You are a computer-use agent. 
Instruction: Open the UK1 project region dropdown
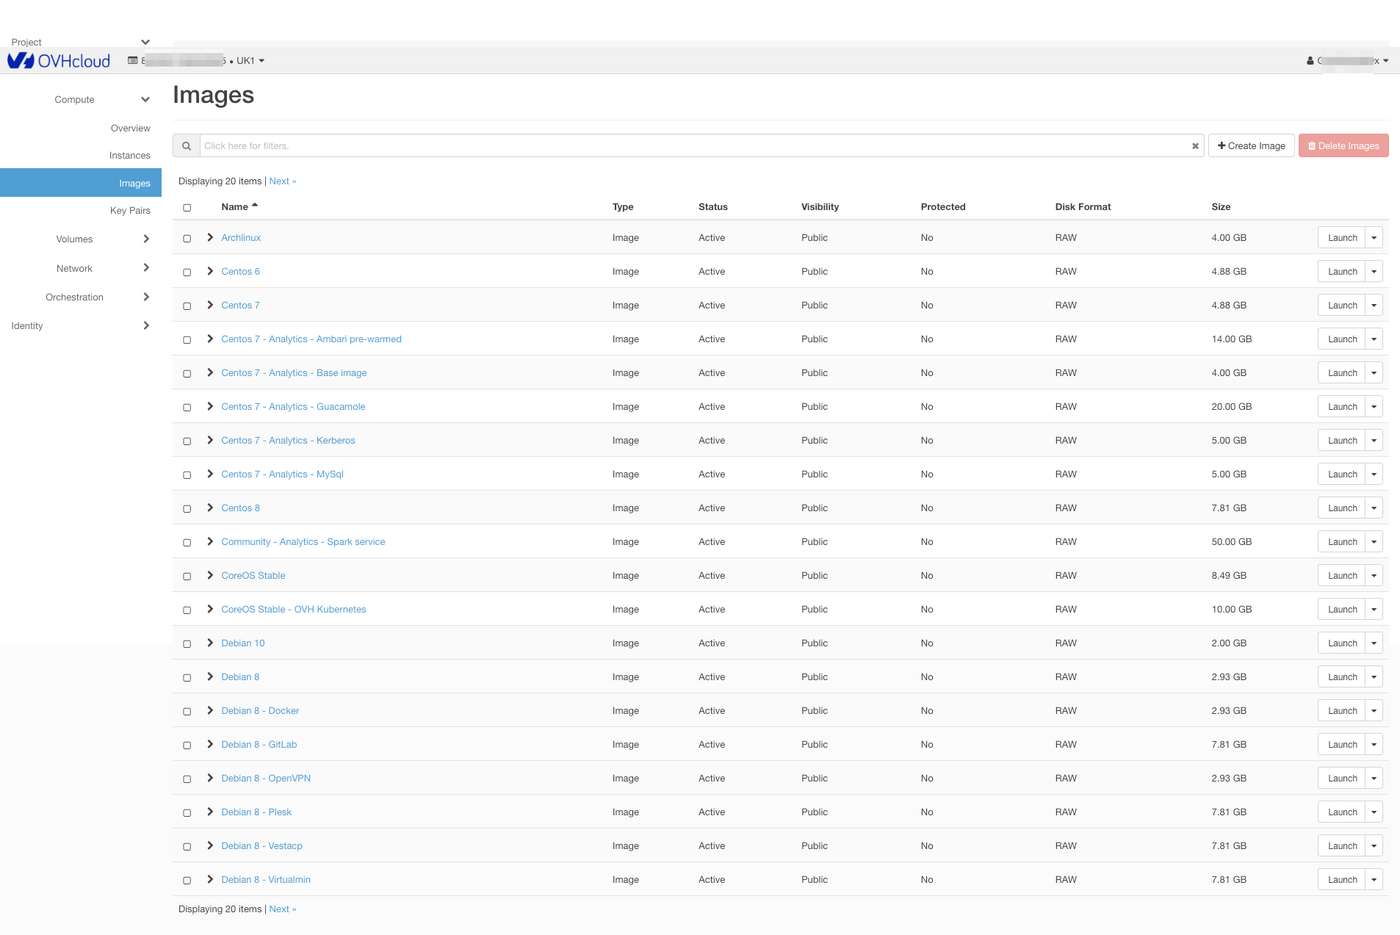pos(250,61)
